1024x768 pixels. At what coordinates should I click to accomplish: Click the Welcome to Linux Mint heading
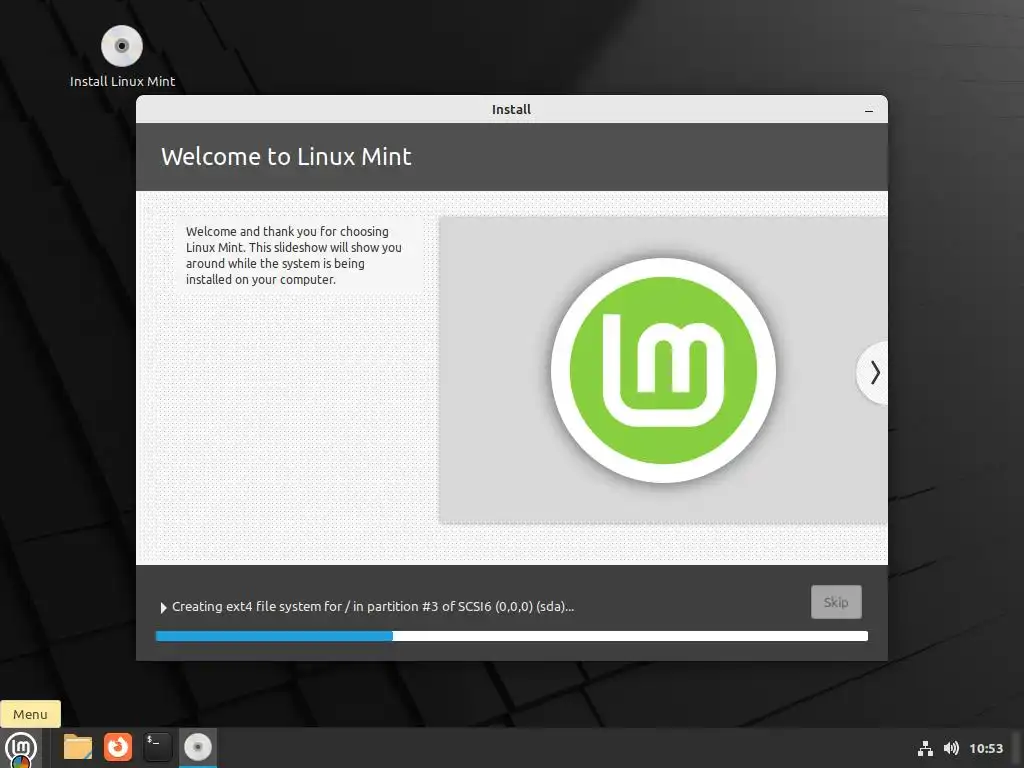coord(286,157)
